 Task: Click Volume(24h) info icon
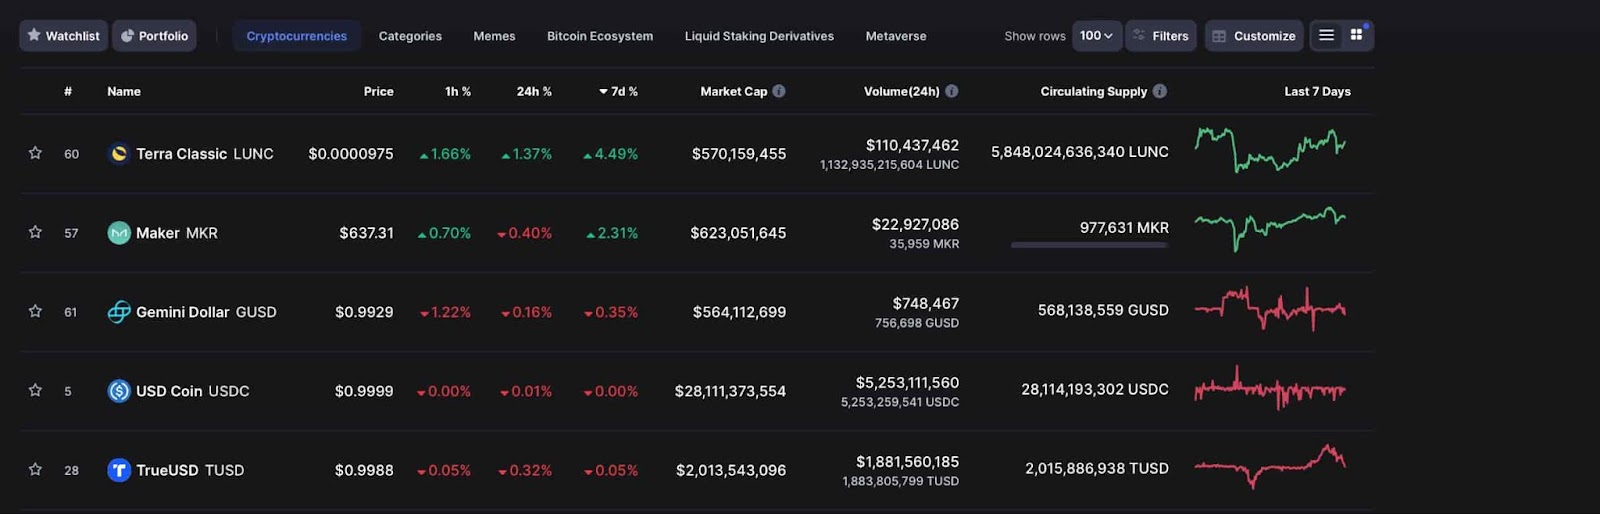[x=952, y=91]
